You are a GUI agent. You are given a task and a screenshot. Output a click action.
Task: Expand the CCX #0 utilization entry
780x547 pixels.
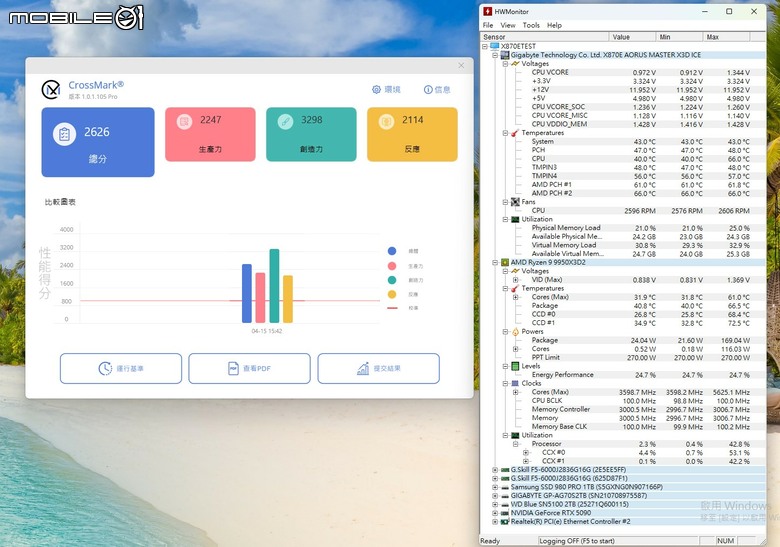pyautogui.click(x=526, y=453)
